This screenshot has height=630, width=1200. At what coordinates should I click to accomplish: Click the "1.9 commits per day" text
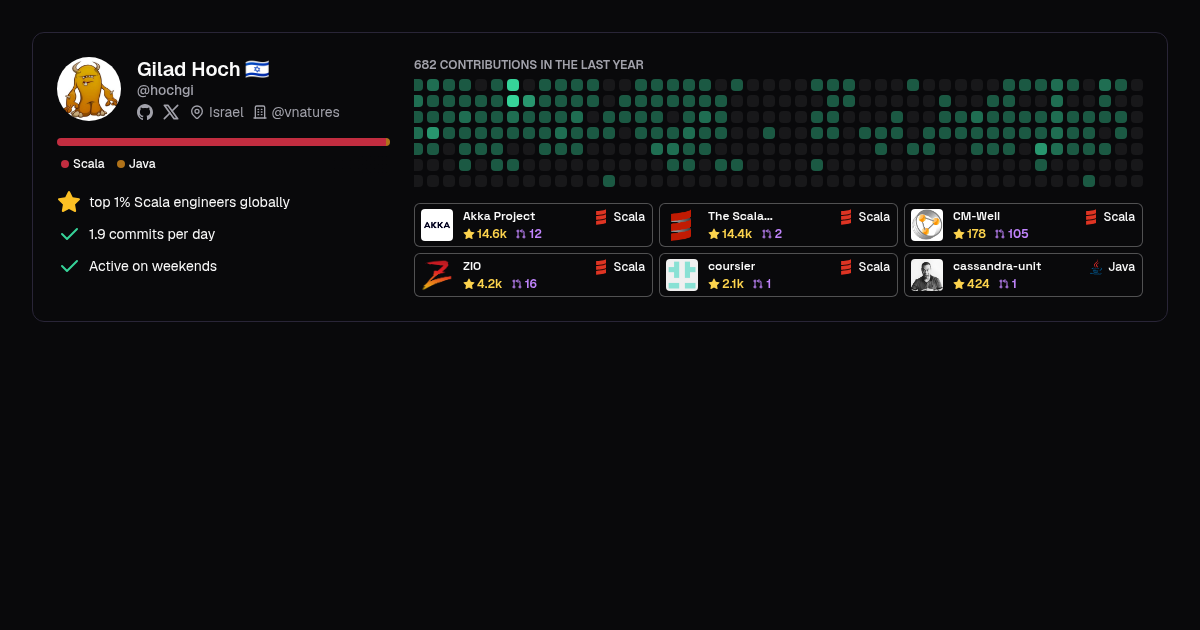tap(152, 234)
